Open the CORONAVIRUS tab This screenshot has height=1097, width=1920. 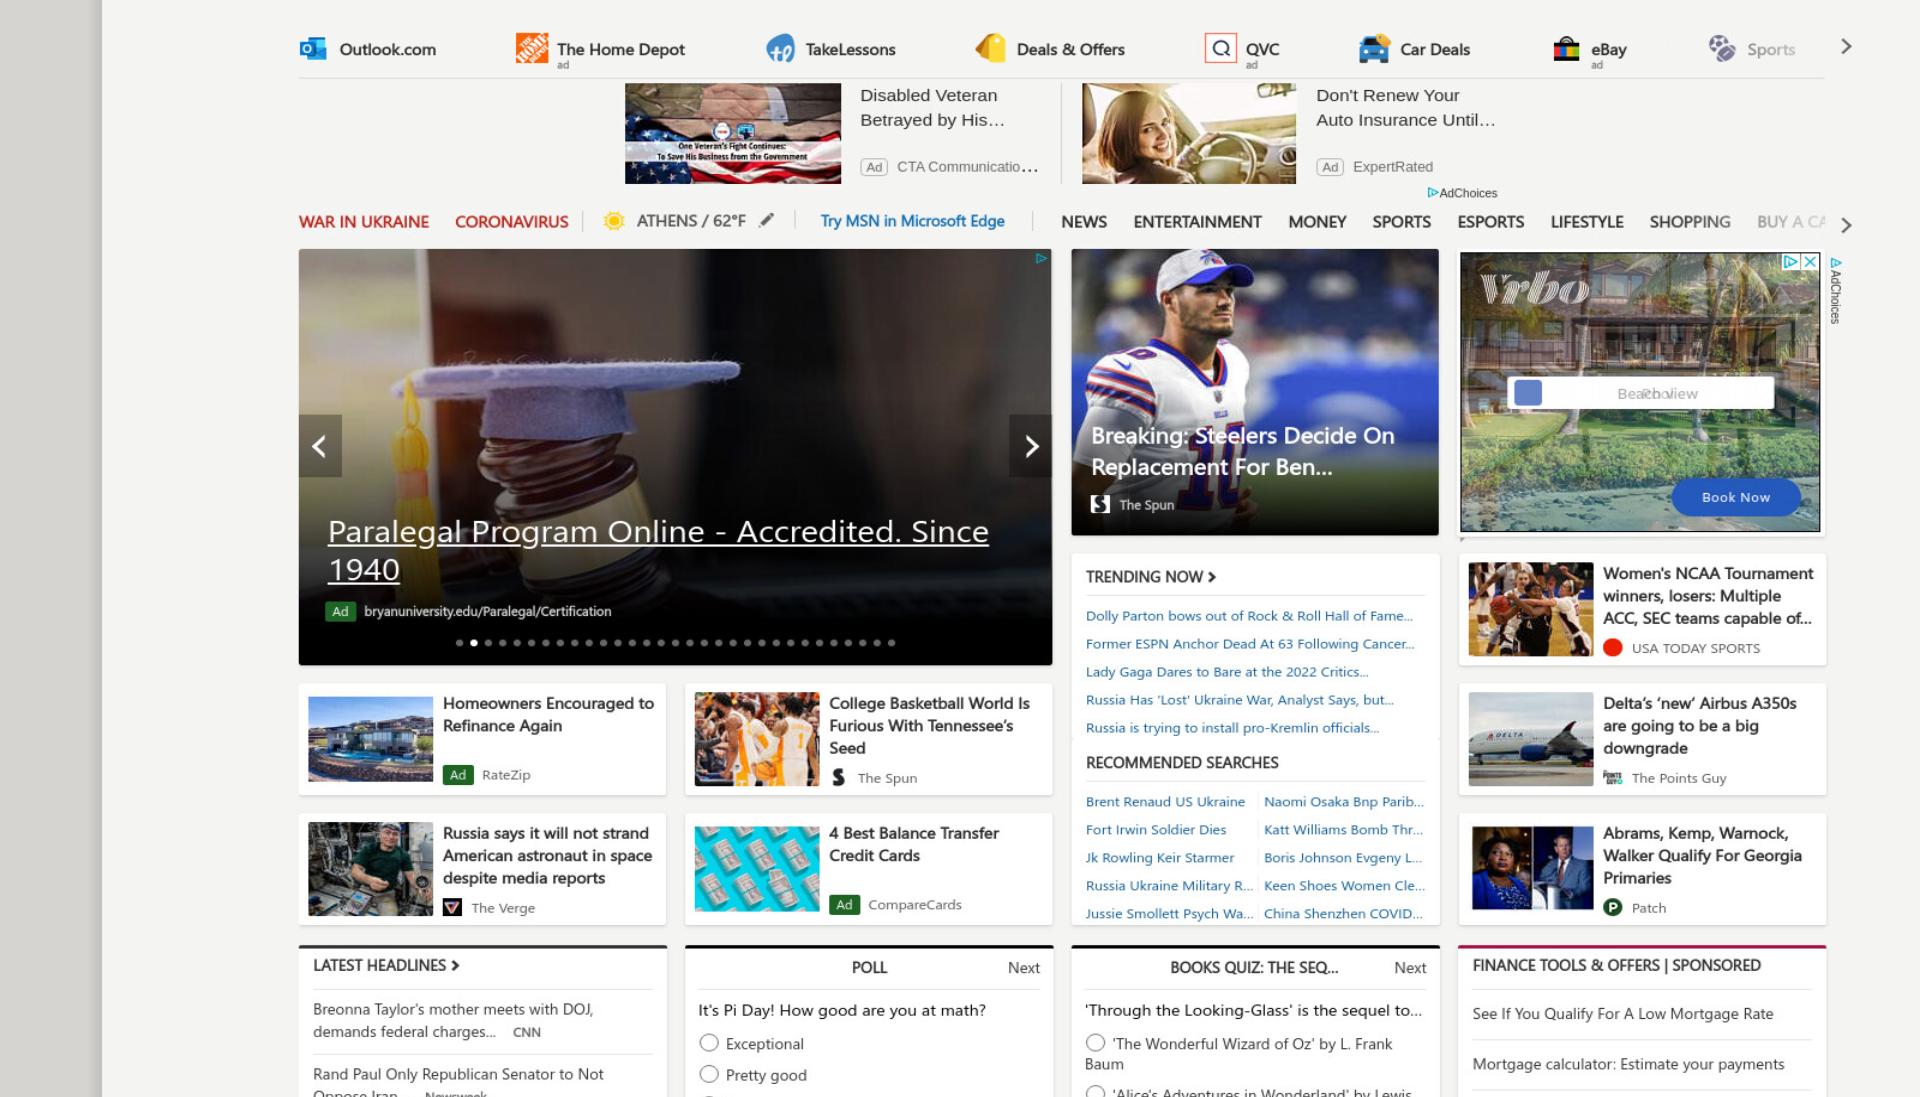(x=511, y=222)
